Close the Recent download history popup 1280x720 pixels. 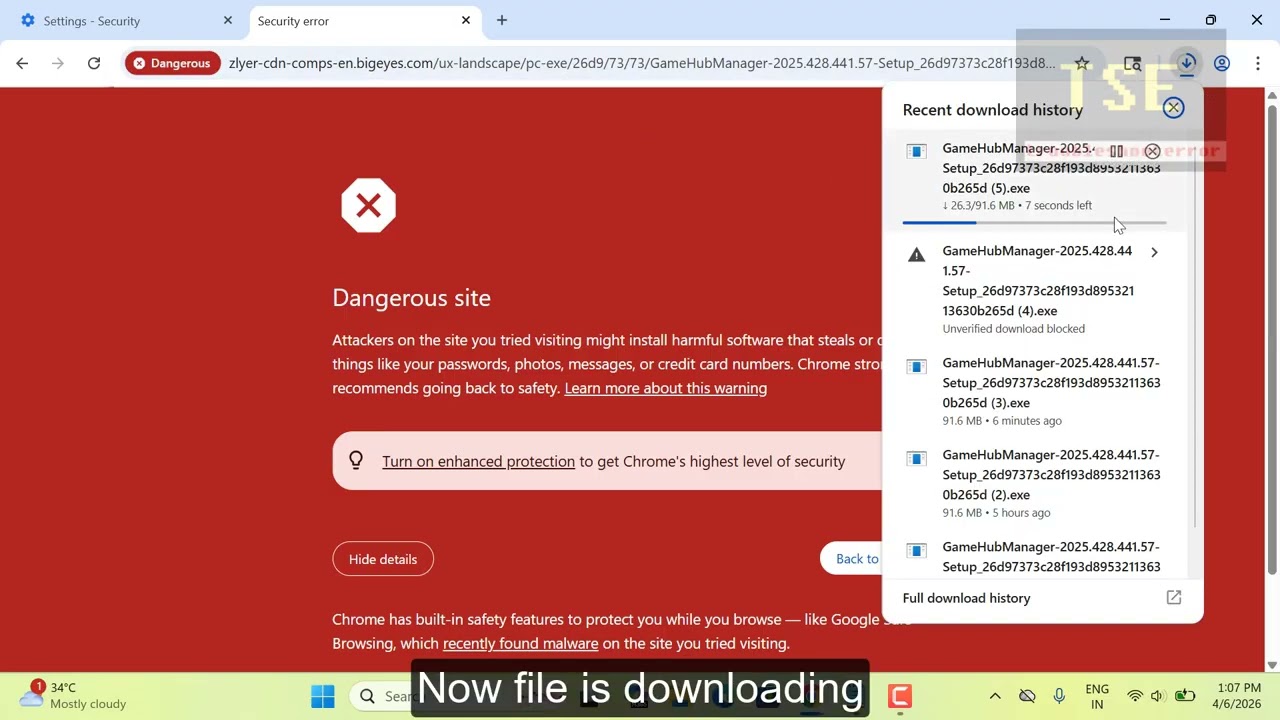[x=1173, y=108]
